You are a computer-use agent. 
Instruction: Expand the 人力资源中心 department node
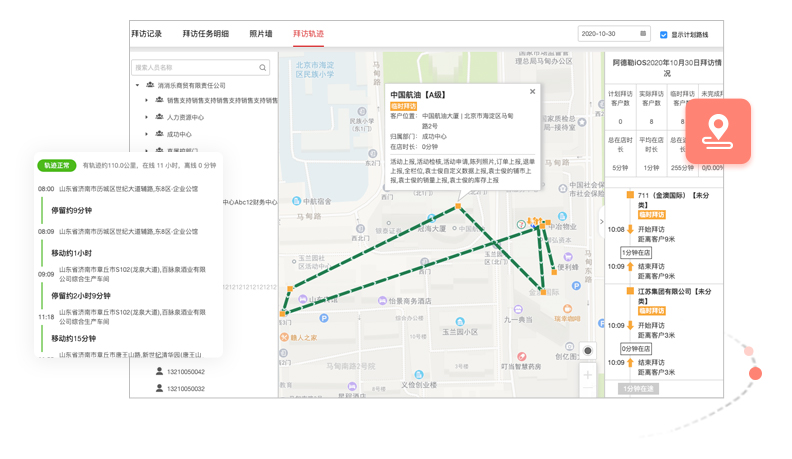tap(147, 118)
